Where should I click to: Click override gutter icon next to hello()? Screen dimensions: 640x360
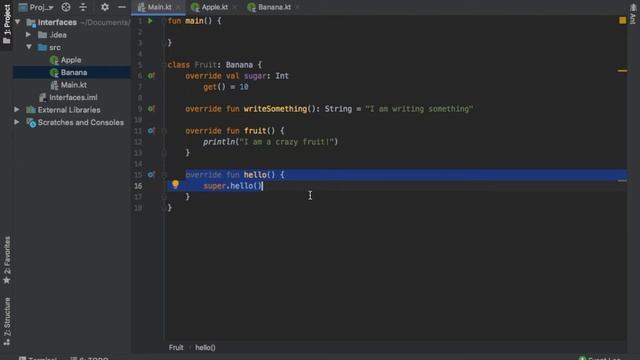pyautogui.click(x=151, y=175)
